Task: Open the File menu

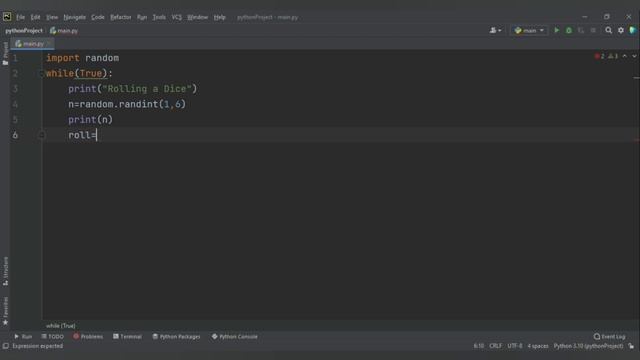Action: coord(20,17)
